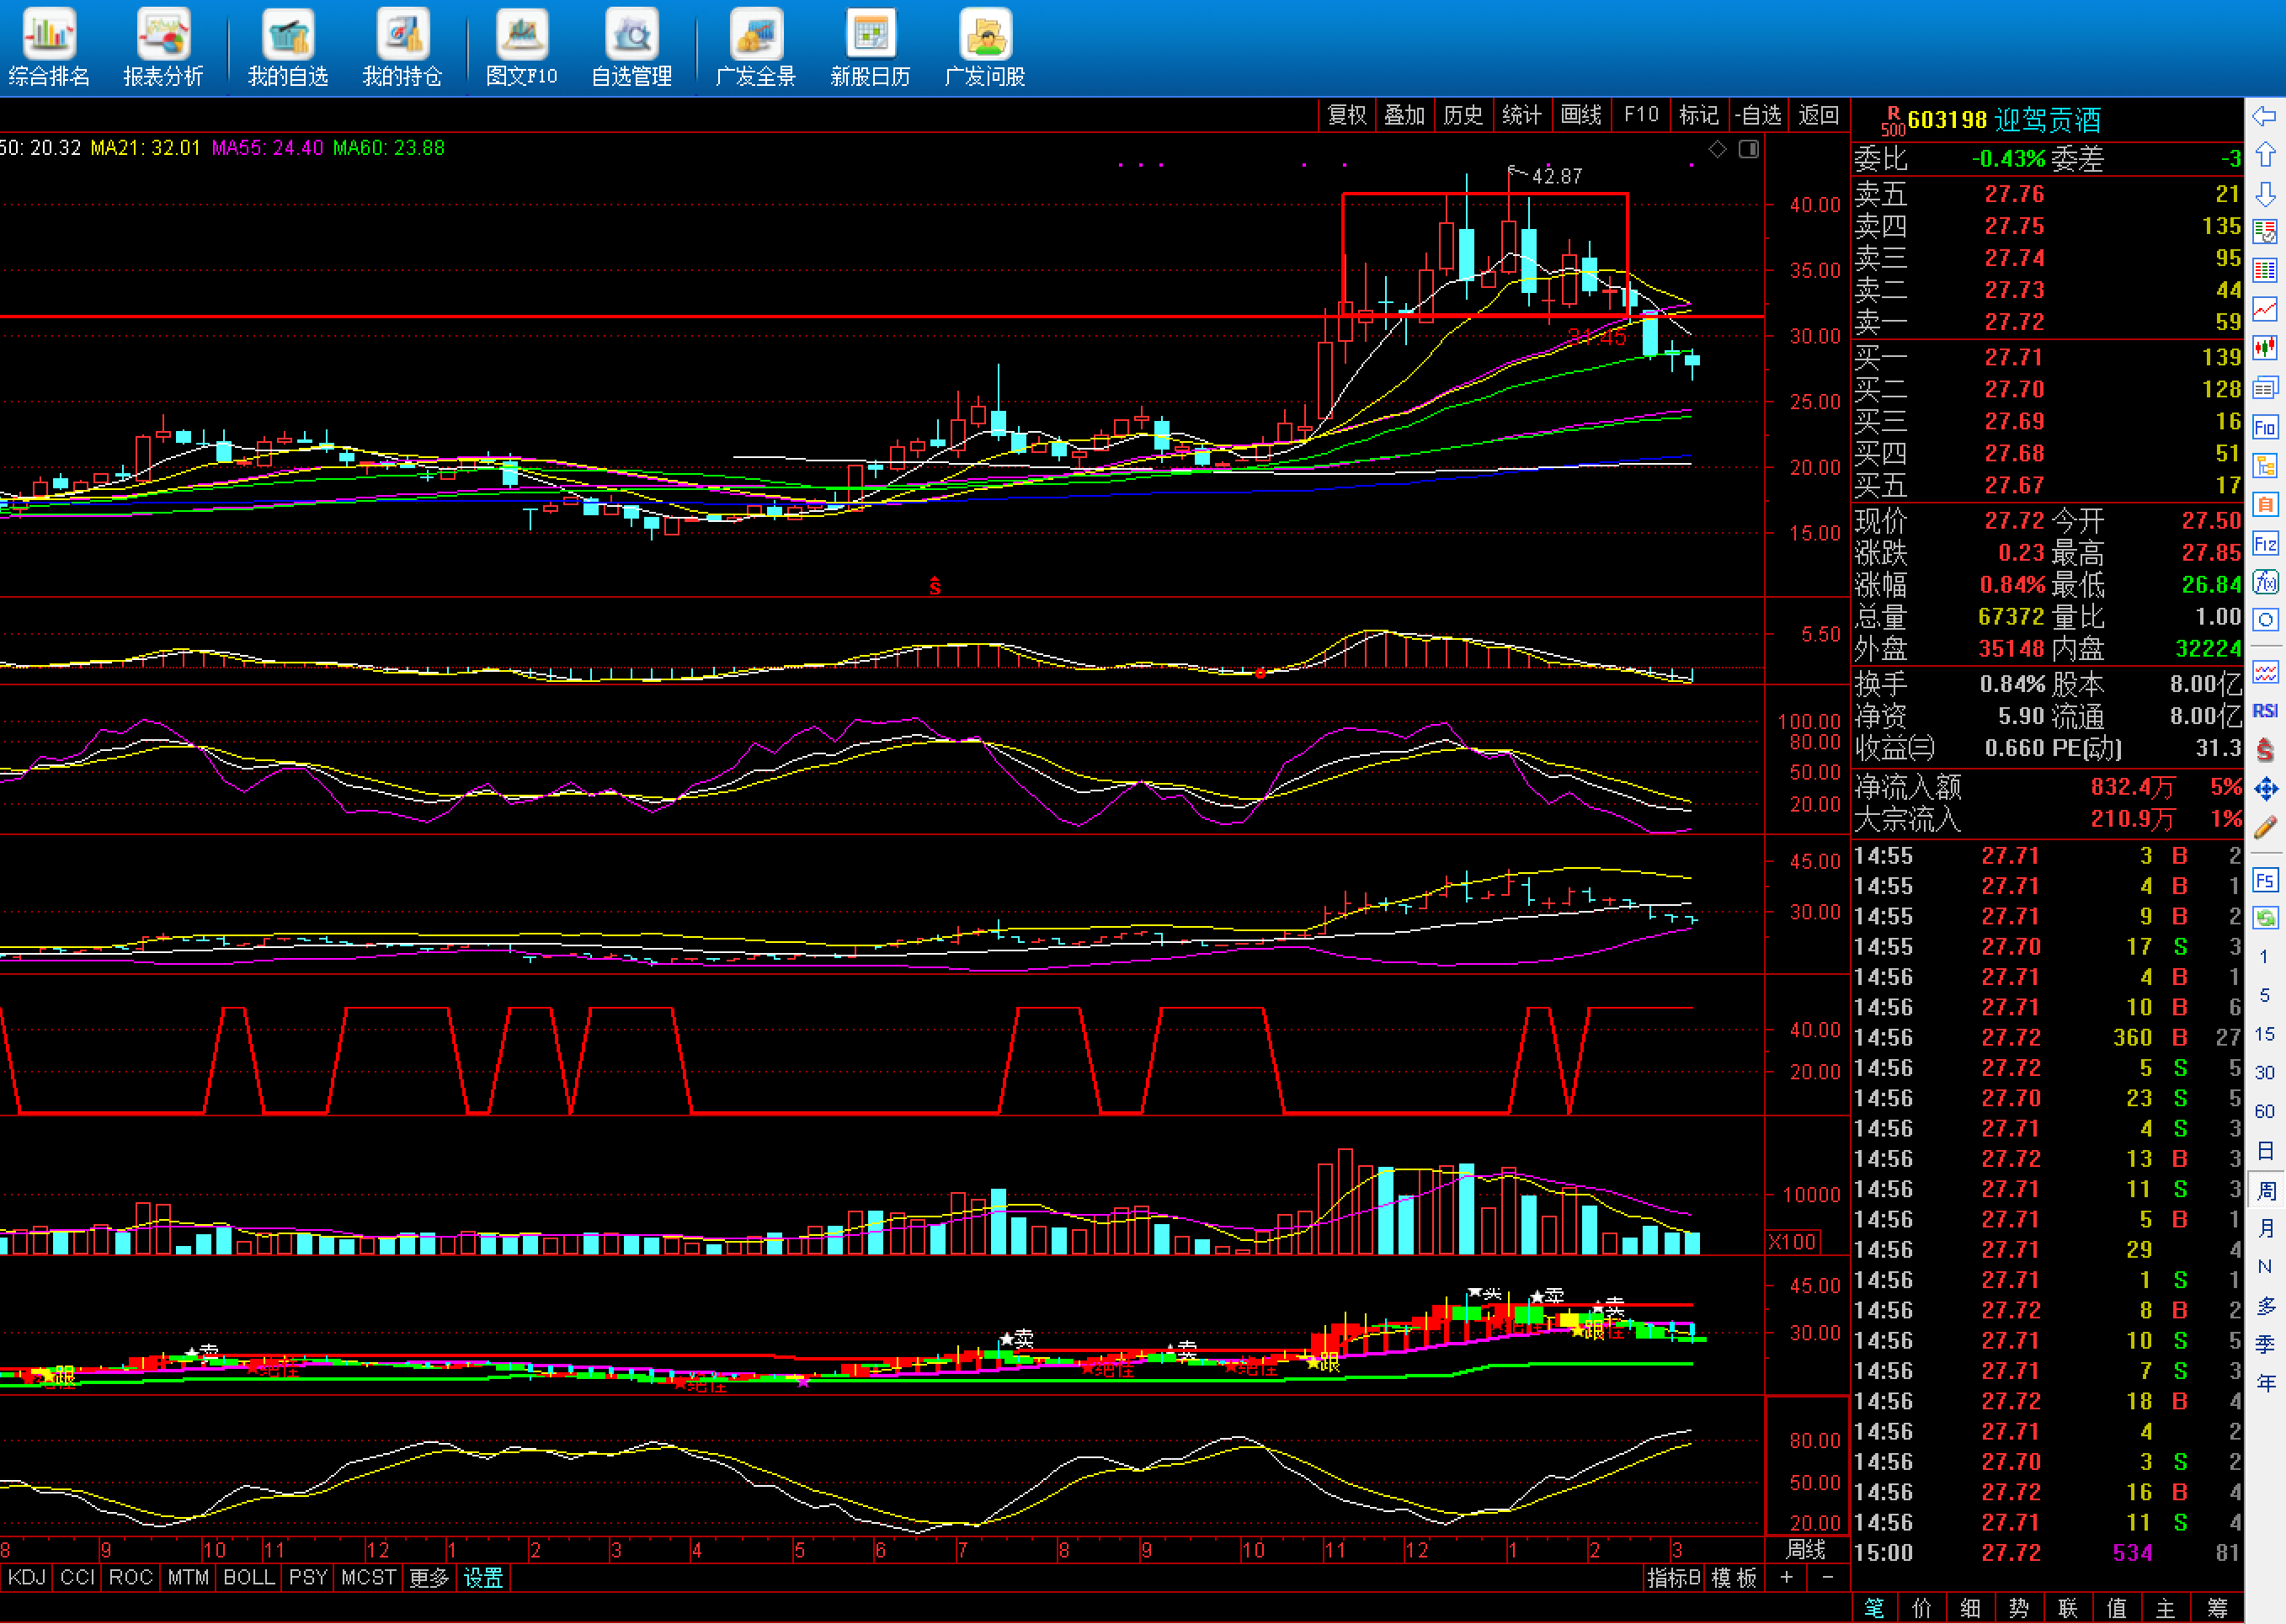Screen dimensions: 2286x1624
Task: Expand the 更多 indicators list
Action: (x=429, y=1577)
